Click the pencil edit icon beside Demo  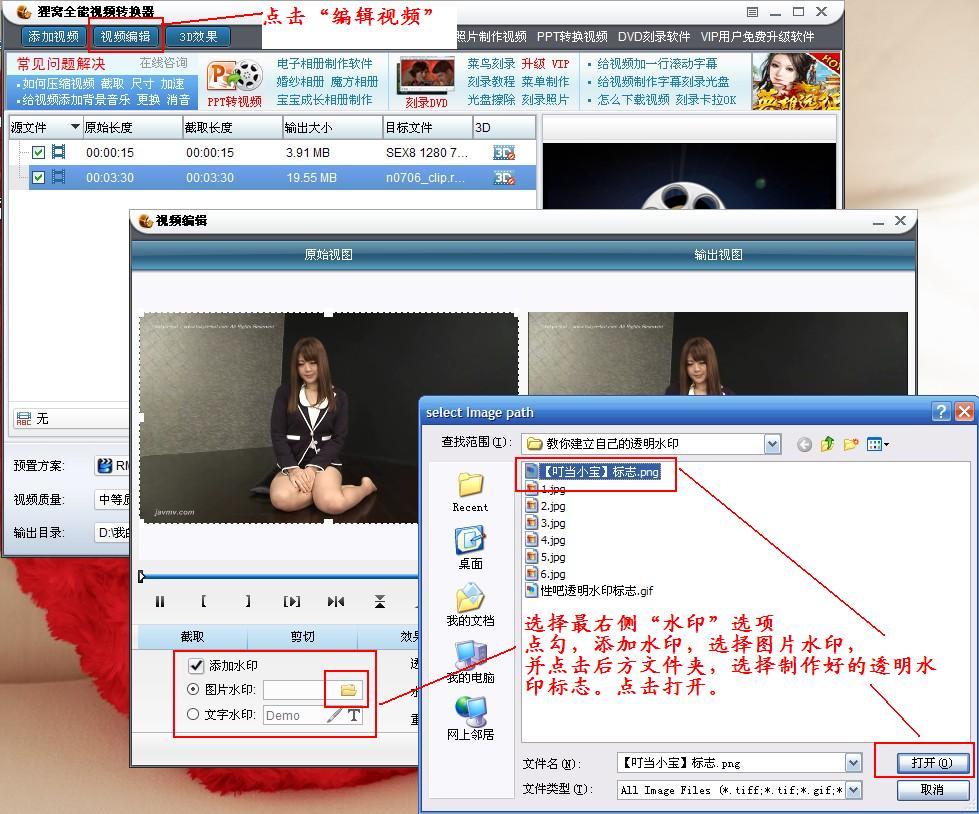[x=334, y=715]
